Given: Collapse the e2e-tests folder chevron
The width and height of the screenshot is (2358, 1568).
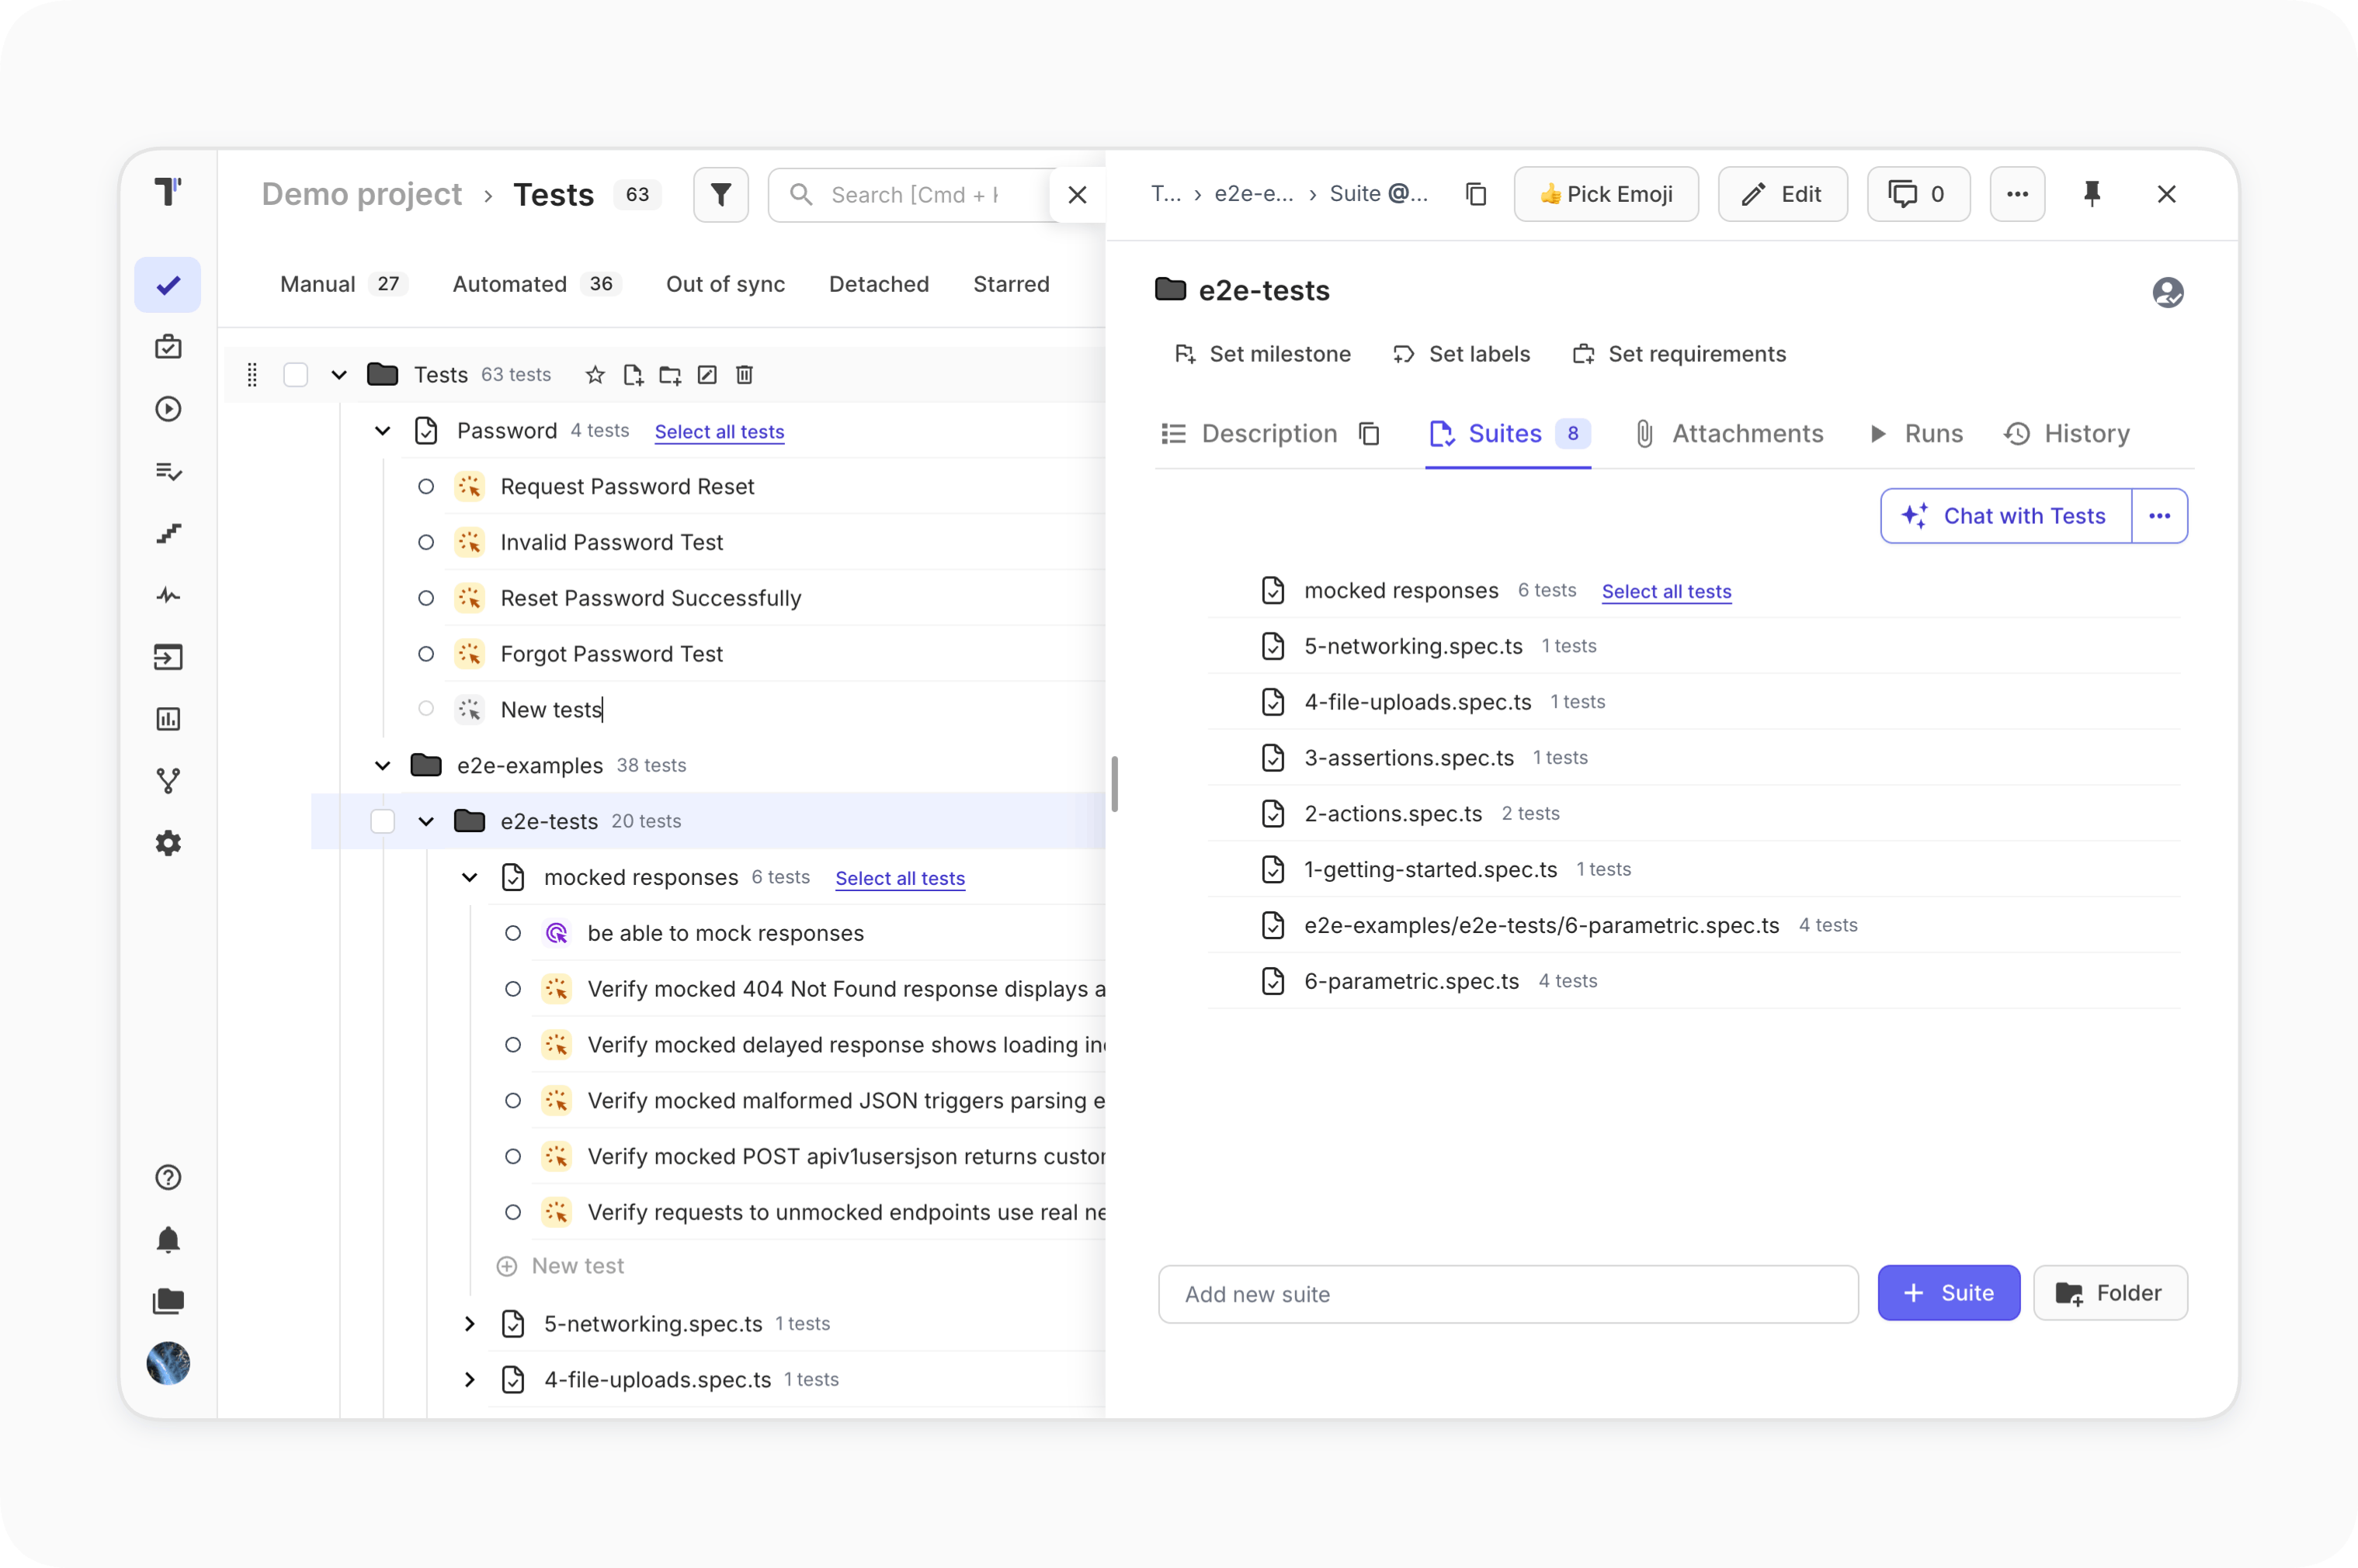Looking at the screenshot, I should (x=426, y=821).
